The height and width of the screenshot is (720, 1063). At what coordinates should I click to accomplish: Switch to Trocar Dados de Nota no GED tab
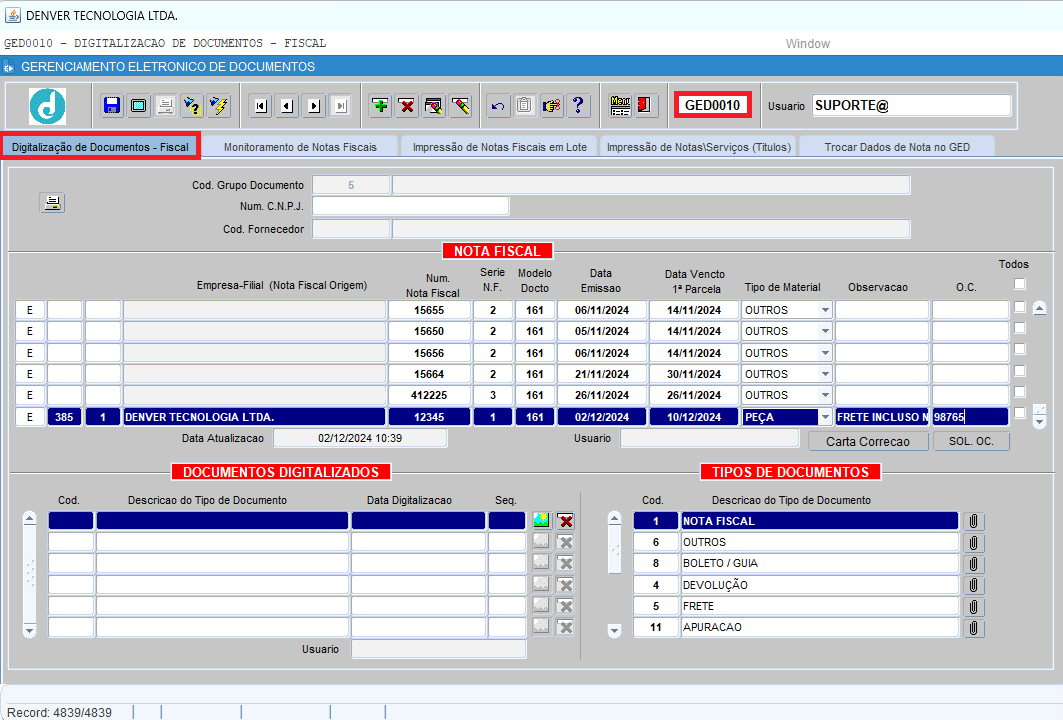click(x=897, y=147)
